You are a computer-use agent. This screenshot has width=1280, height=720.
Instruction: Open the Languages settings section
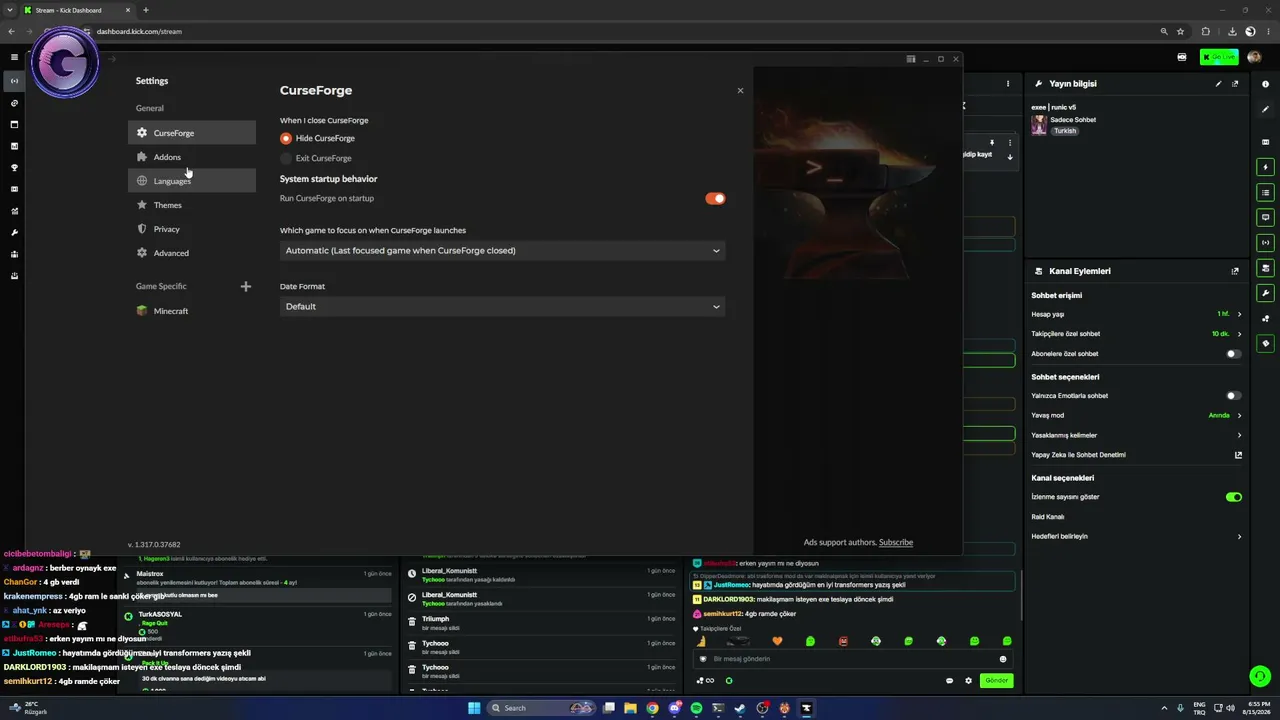tap(192, 181)
